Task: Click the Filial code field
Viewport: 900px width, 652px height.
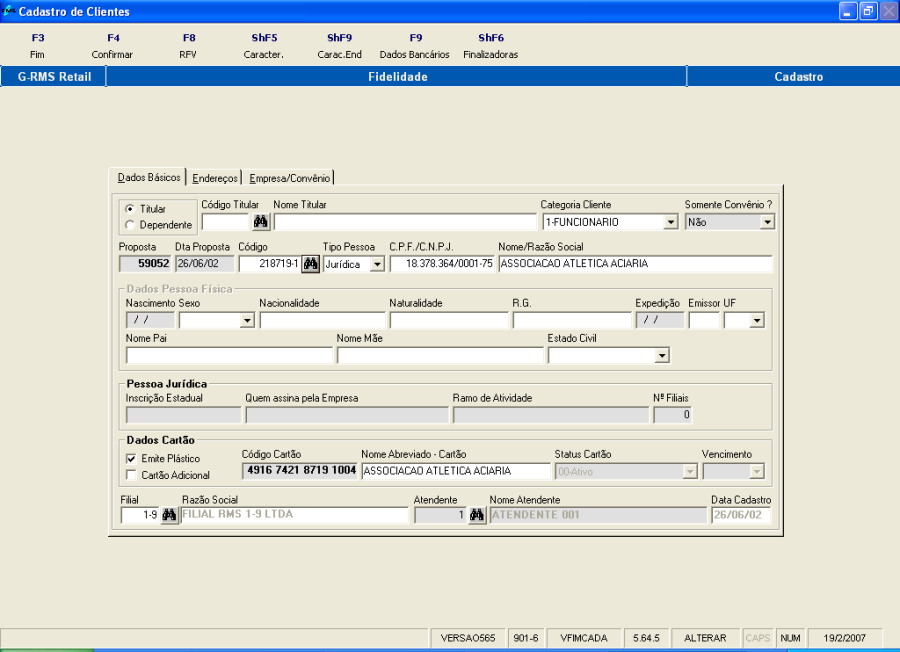Action: [140, 515]
